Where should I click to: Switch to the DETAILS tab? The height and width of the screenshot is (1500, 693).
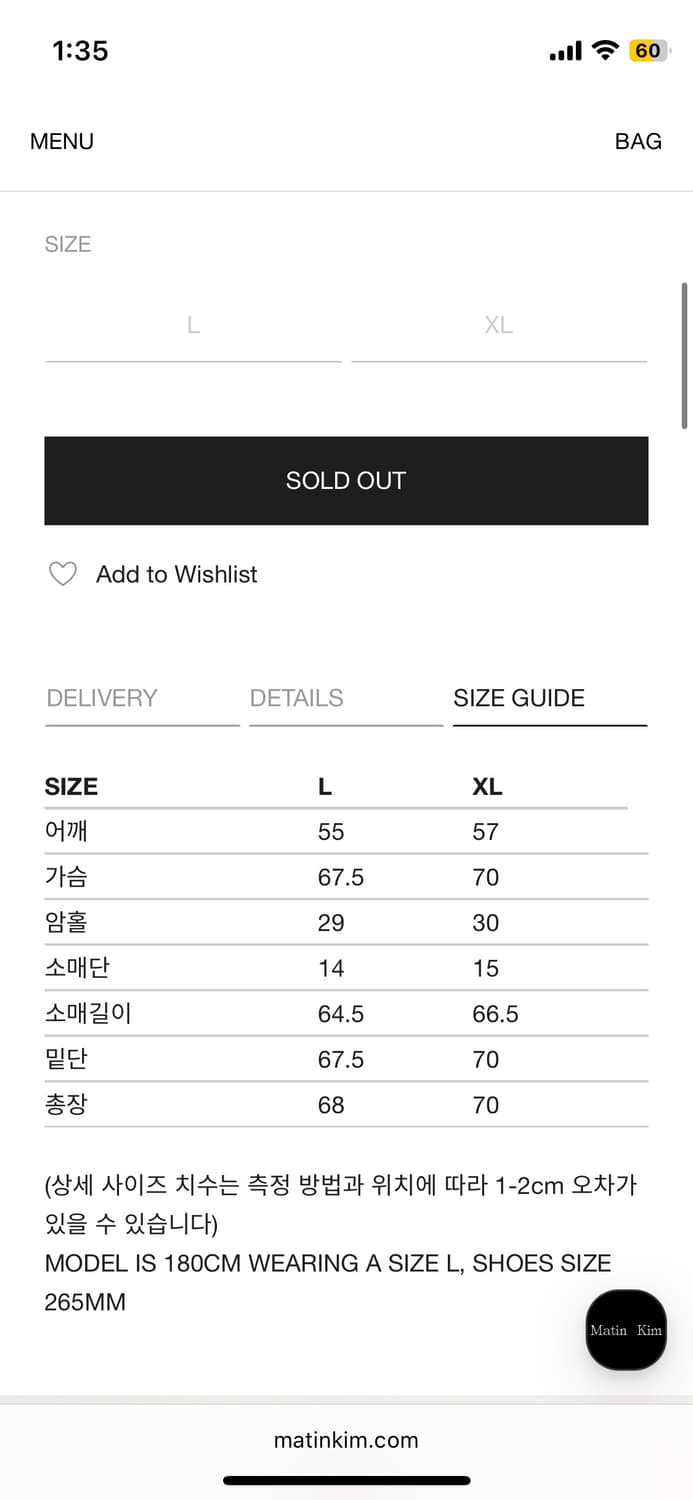pyautogui.click(x=296, y=698)
